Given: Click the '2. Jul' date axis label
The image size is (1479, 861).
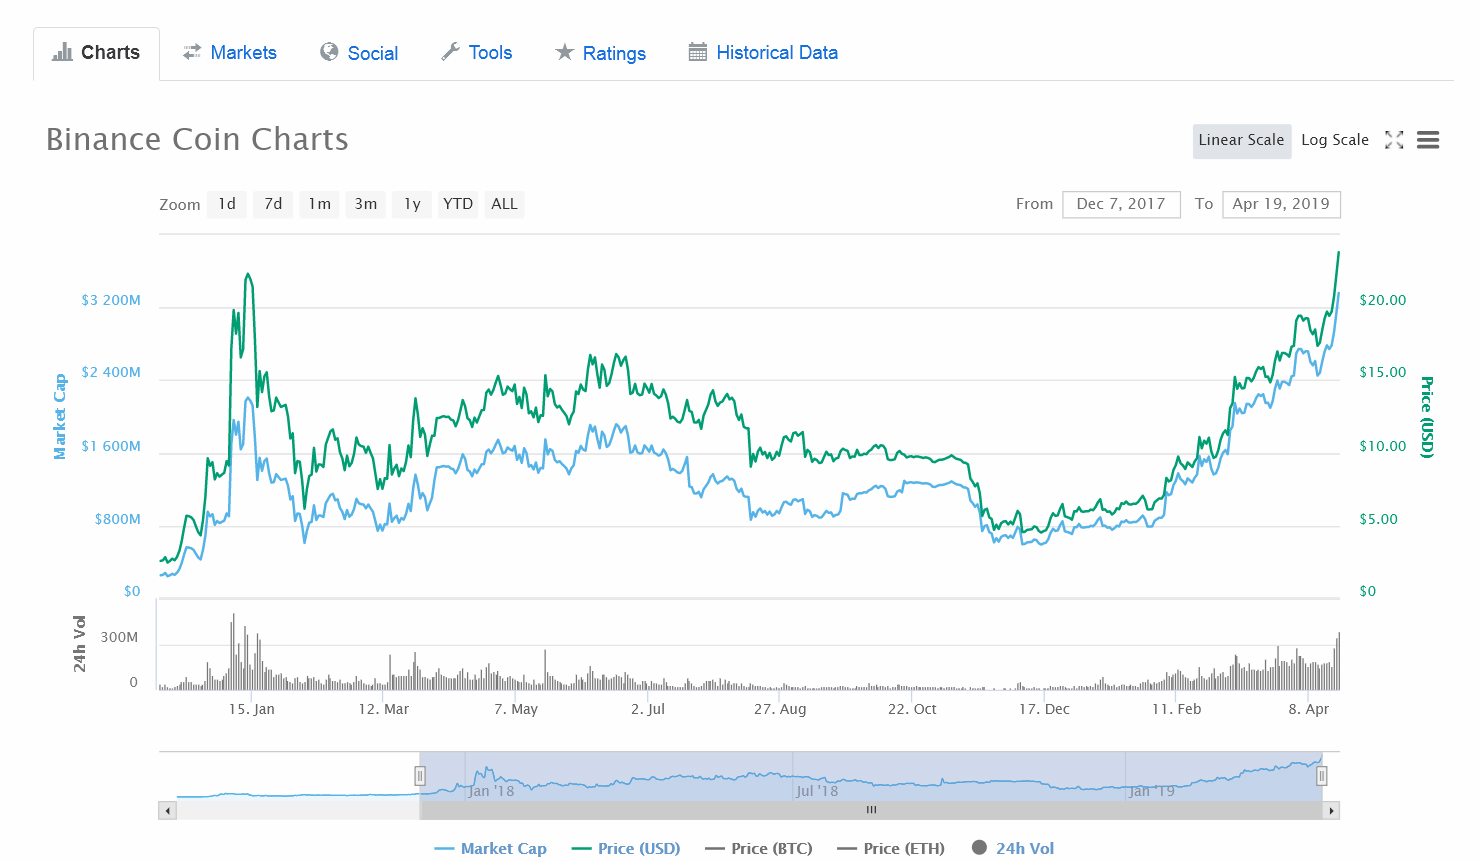Looking at the screenshot, I should pos(648,709).
